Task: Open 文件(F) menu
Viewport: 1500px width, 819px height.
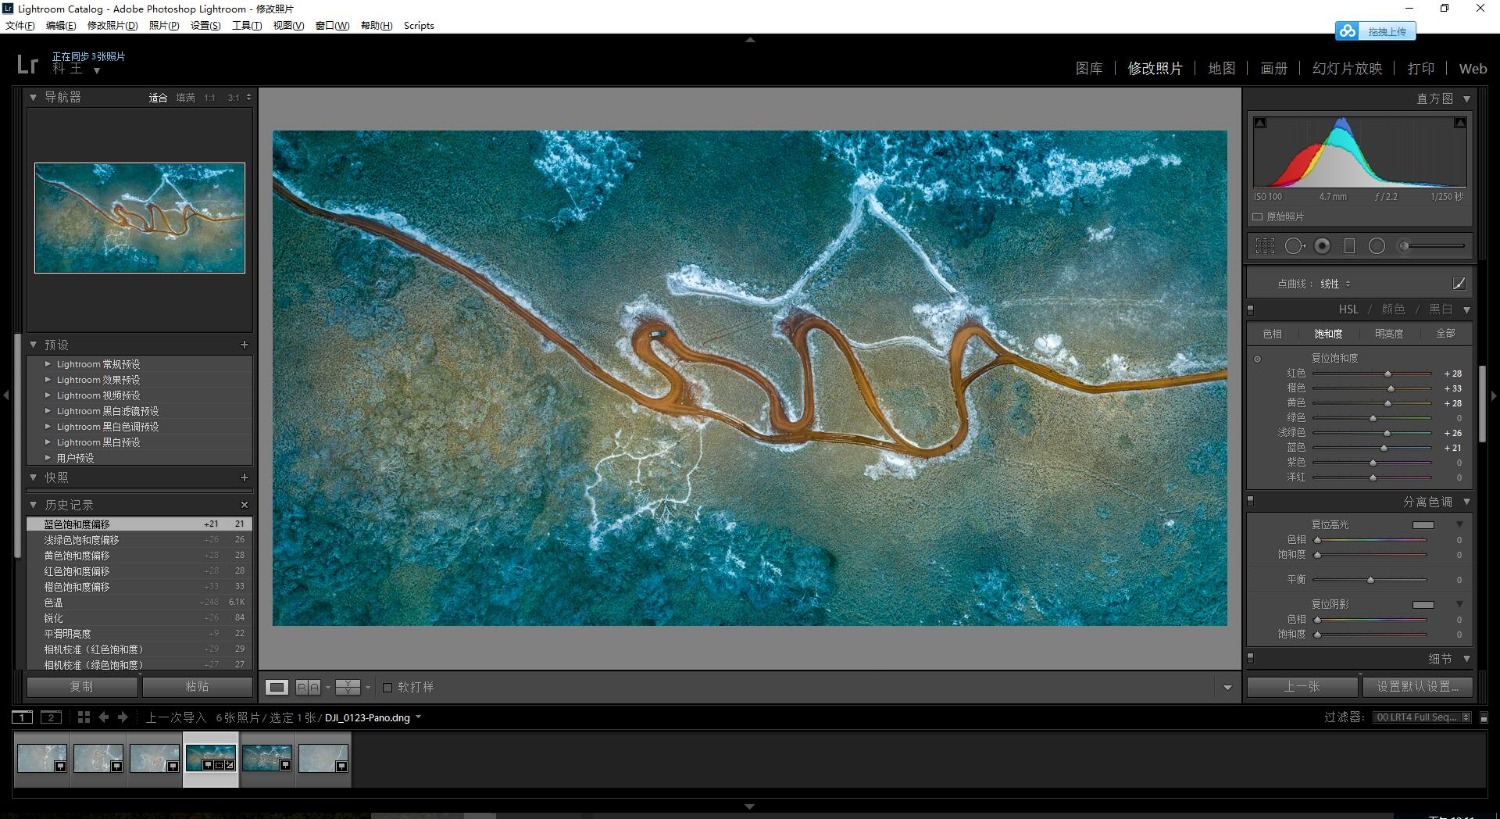Action: [x=20, y=26]
